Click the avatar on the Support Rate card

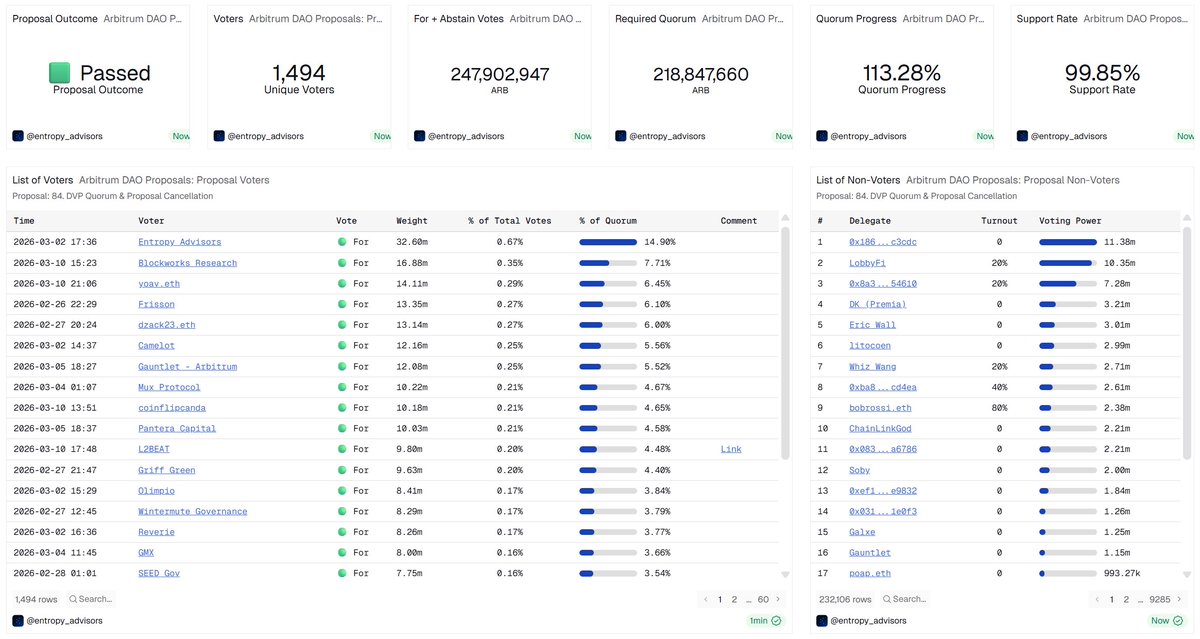[x=1022, y=136]
